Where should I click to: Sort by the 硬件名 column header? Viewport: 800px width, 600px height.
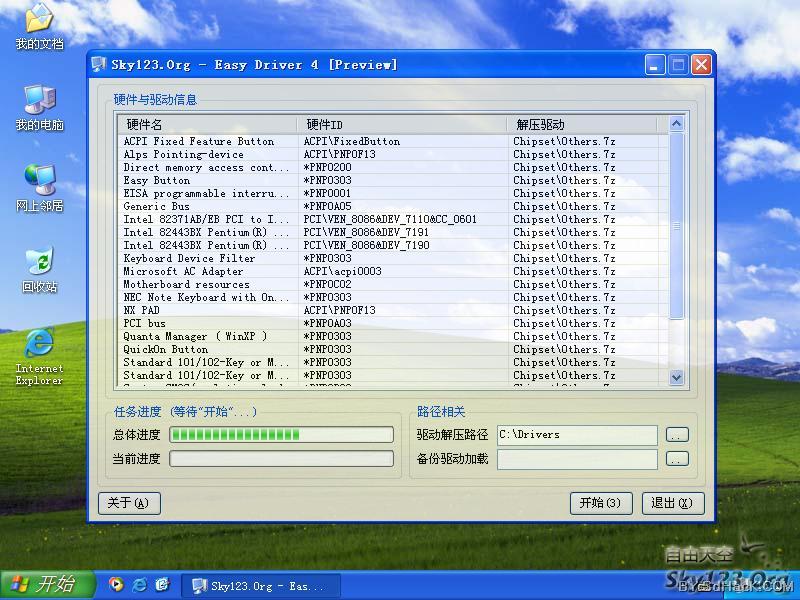click(207, 124)
